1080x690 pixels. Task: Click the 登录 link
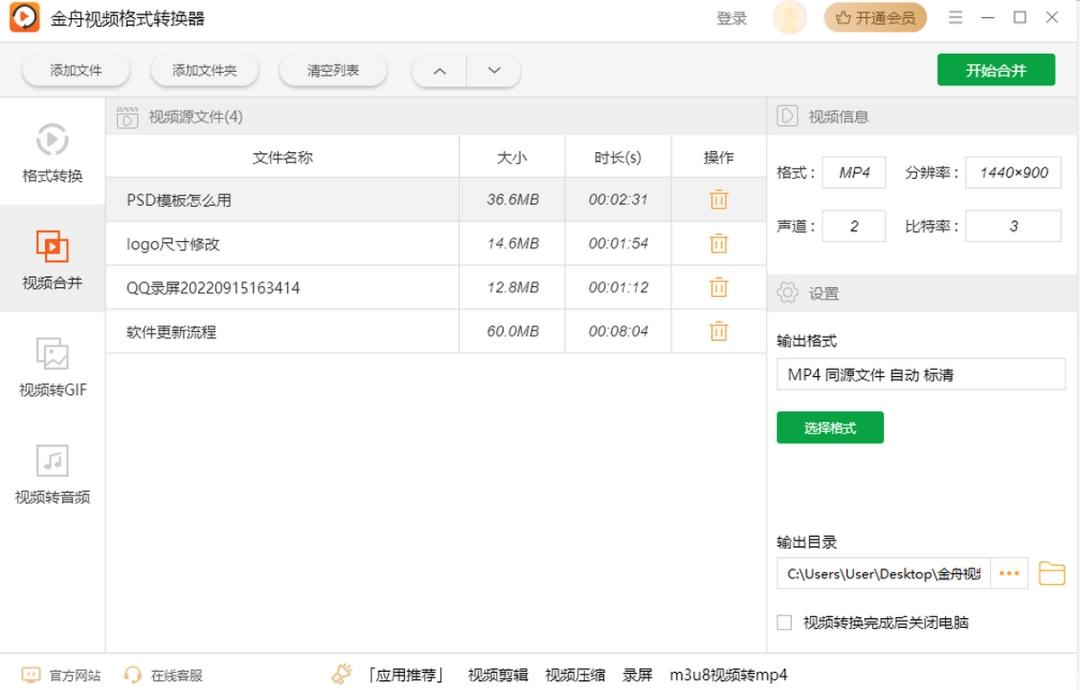pyautogui.click(x=731, y=17)
